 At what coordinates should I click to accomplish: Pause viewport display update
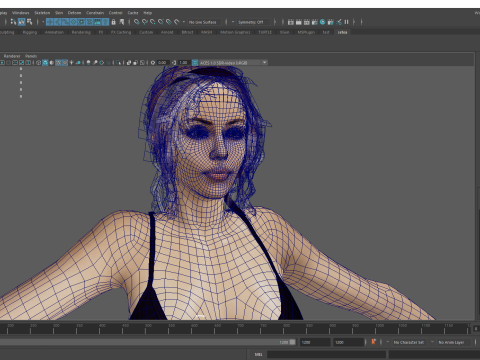click(346, 22)
